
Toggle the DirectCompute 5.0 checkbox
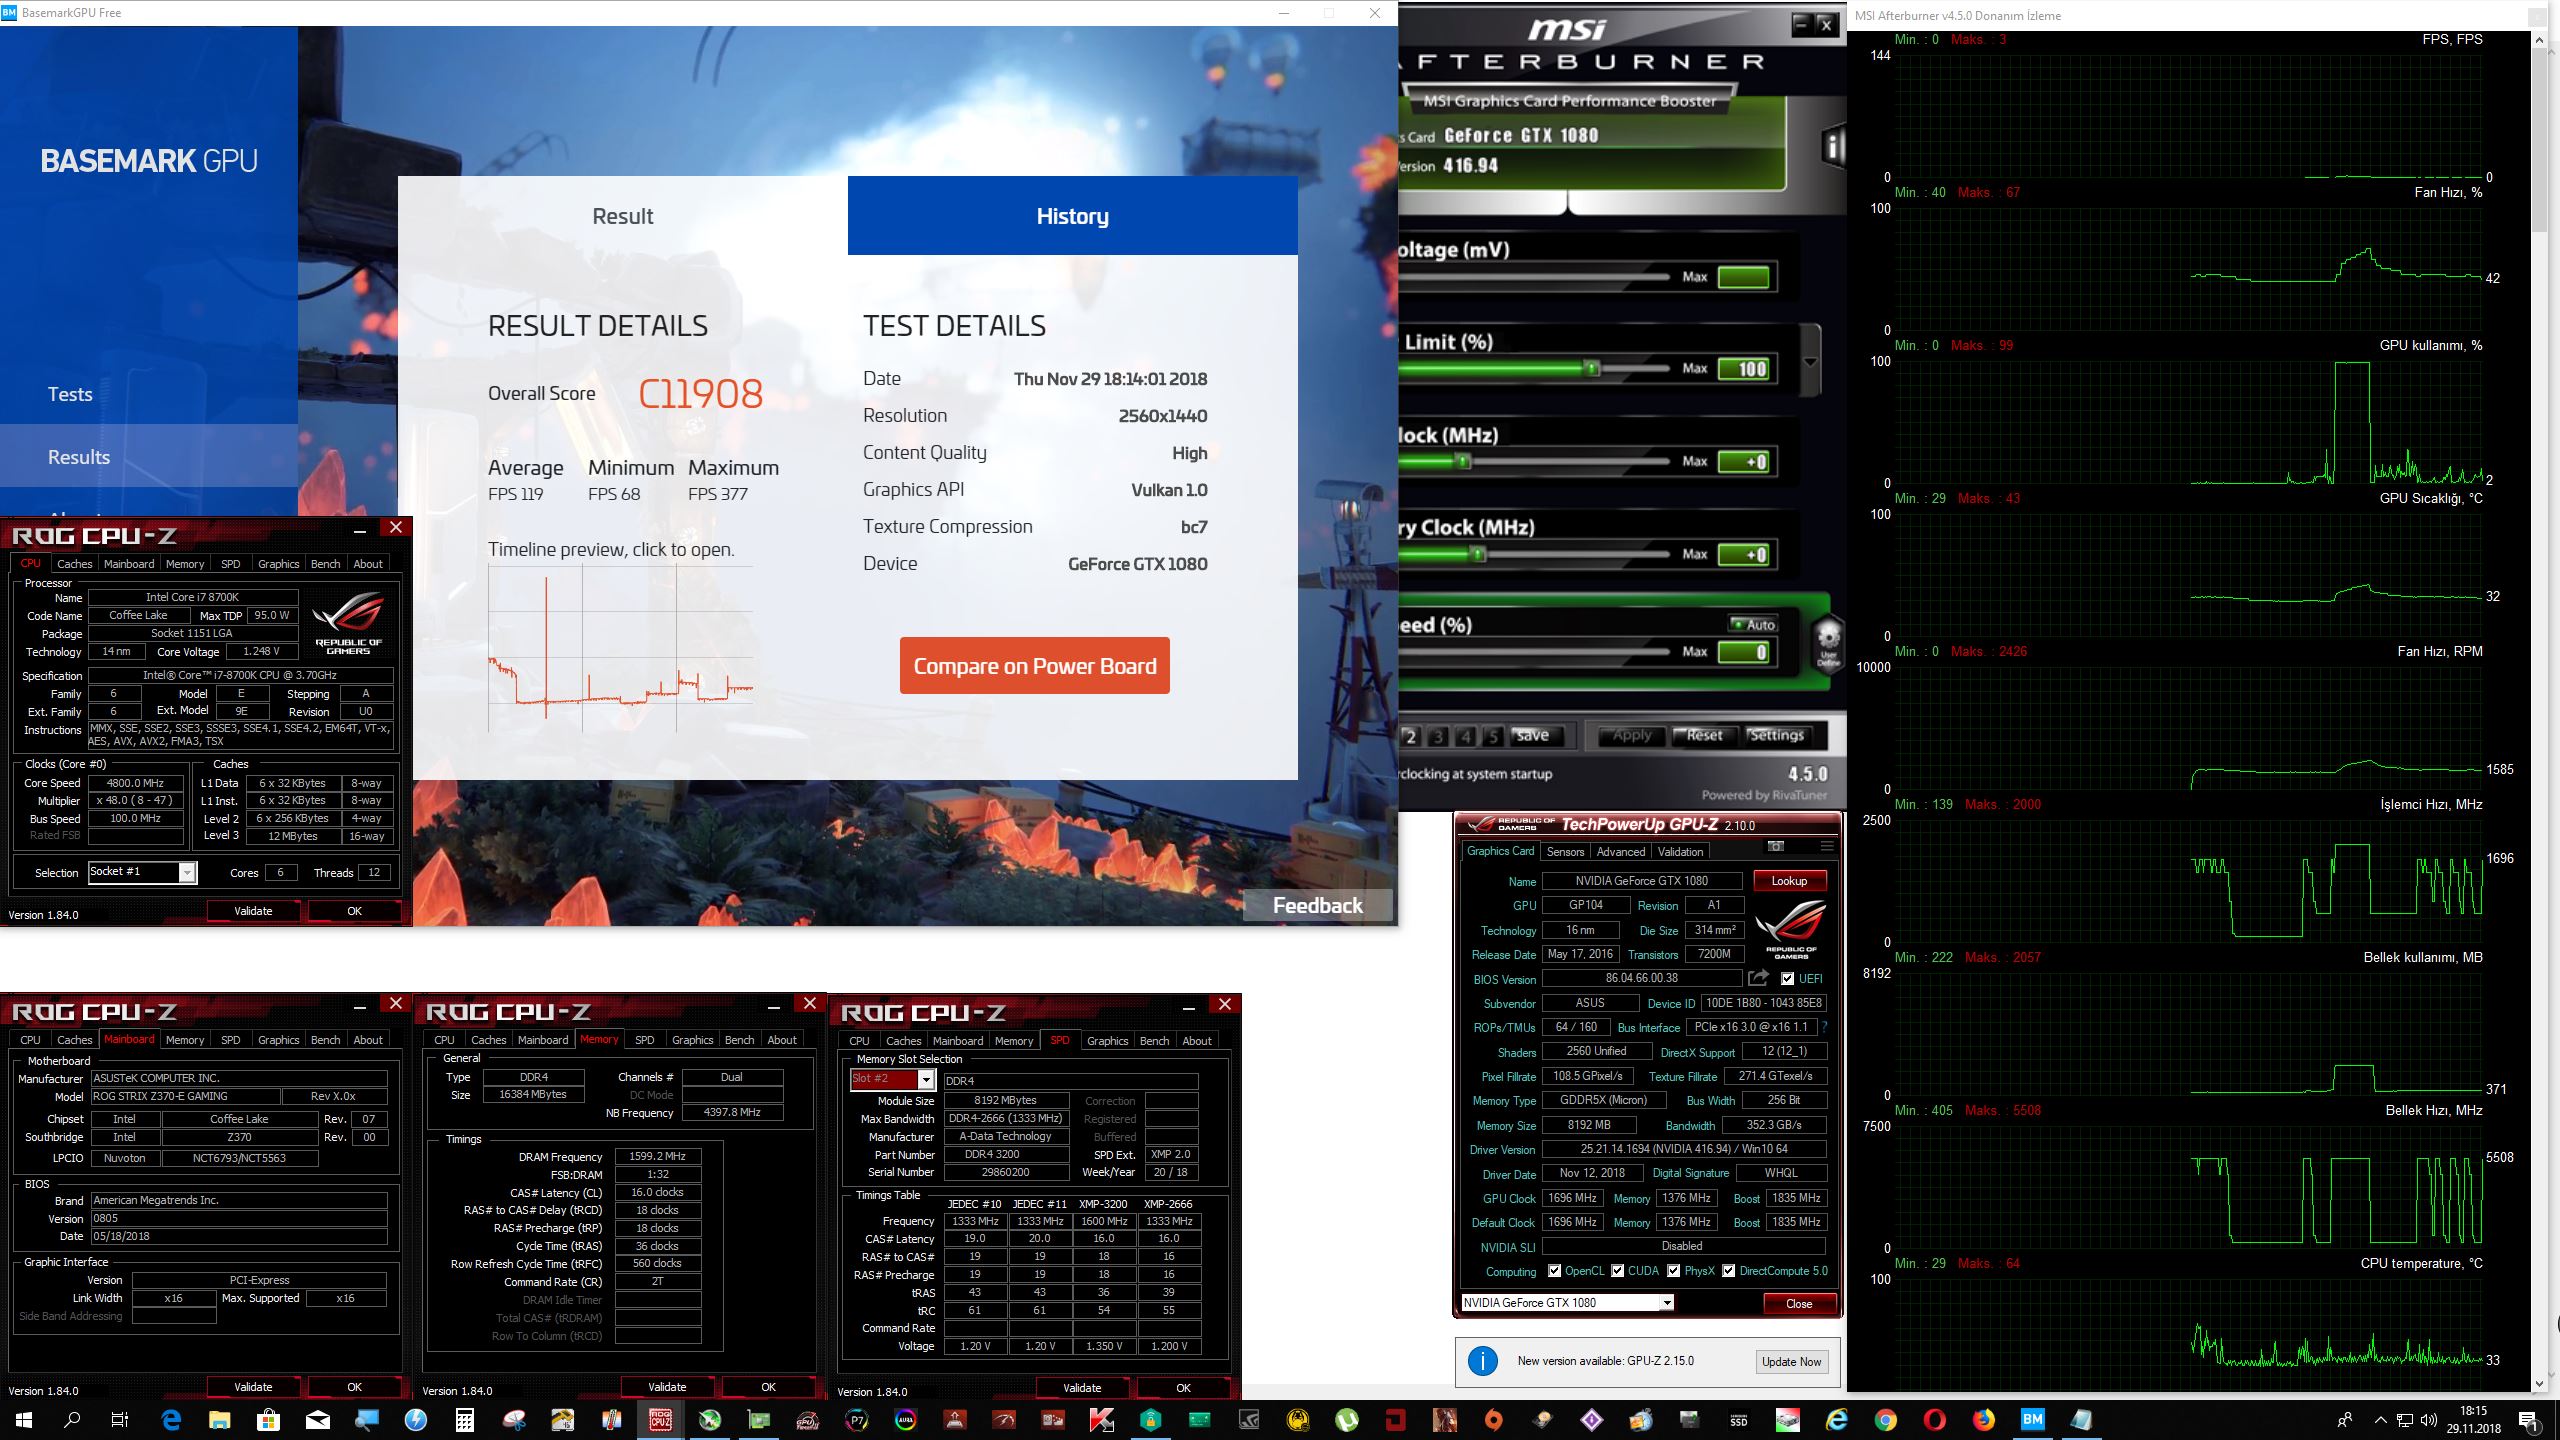coord(1727,1271)
